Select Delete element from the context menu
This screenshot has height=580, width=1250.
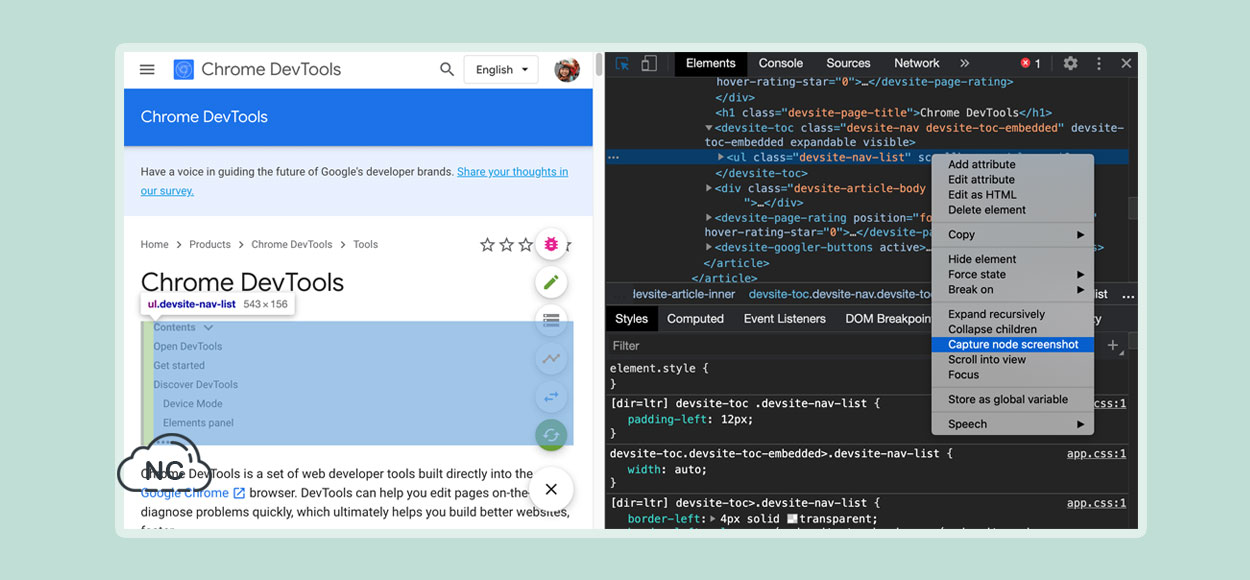1013,210
